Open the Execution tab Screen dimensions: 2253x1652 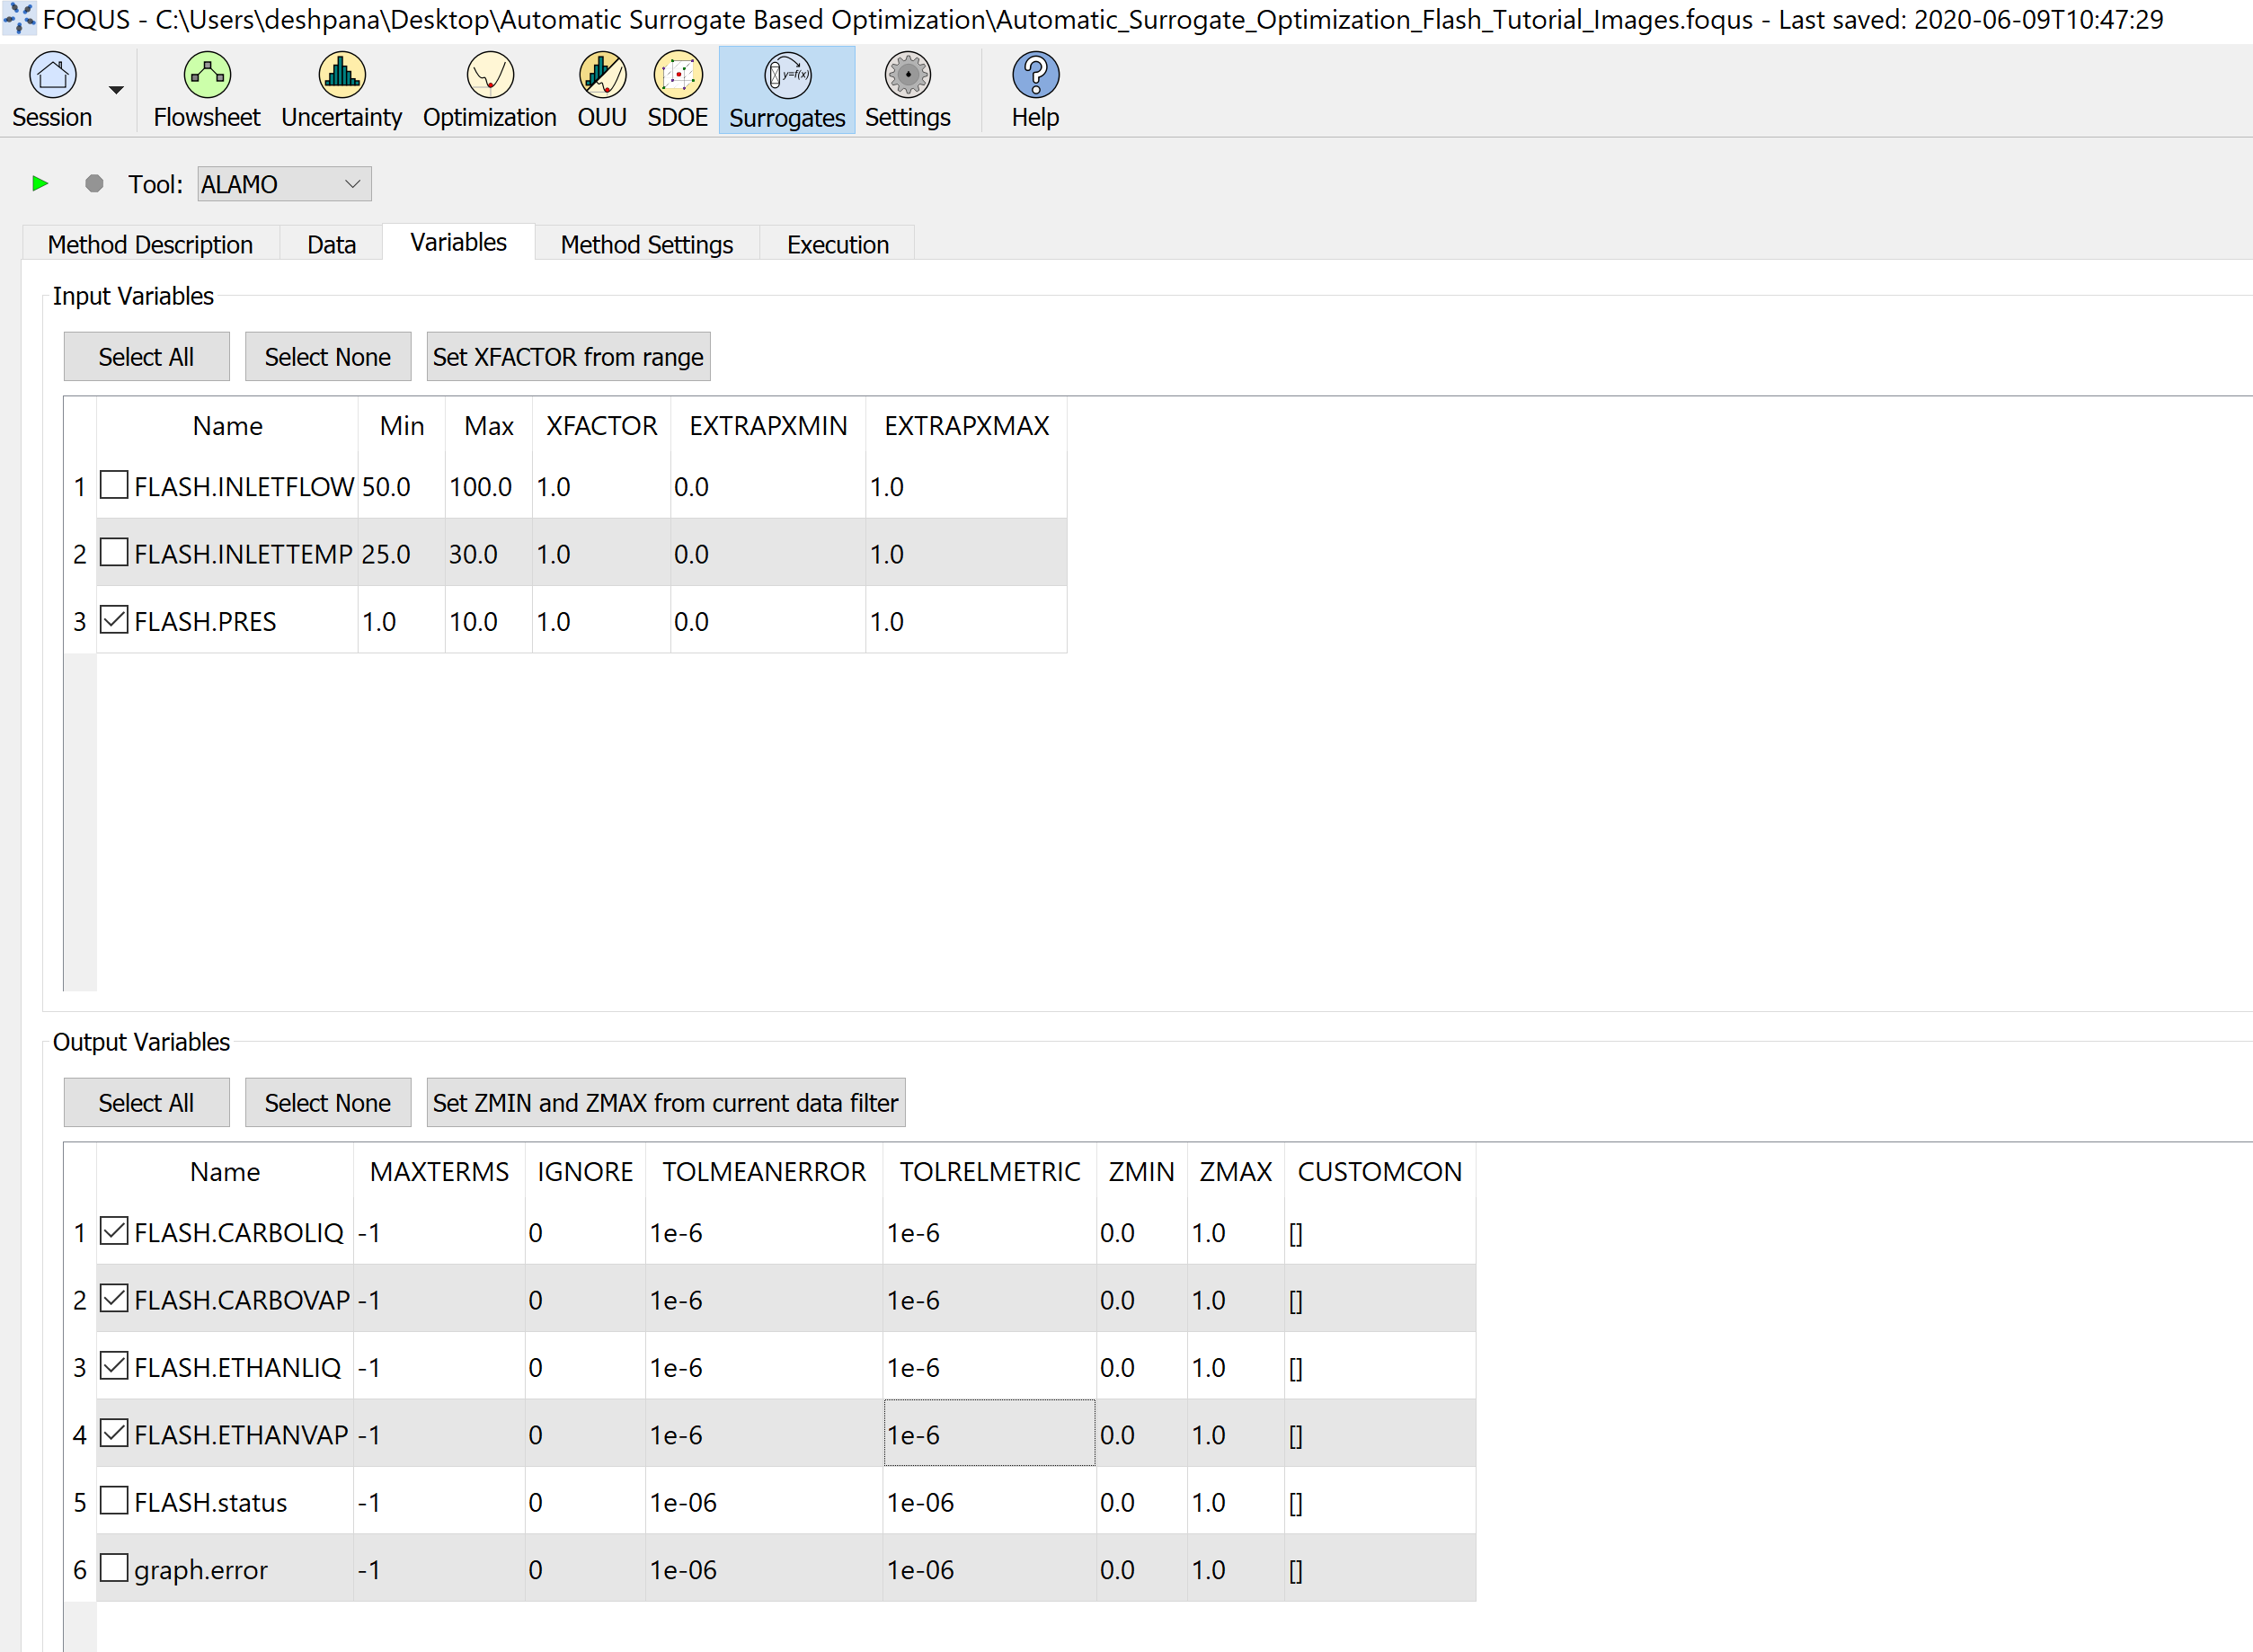coord(836,243)
